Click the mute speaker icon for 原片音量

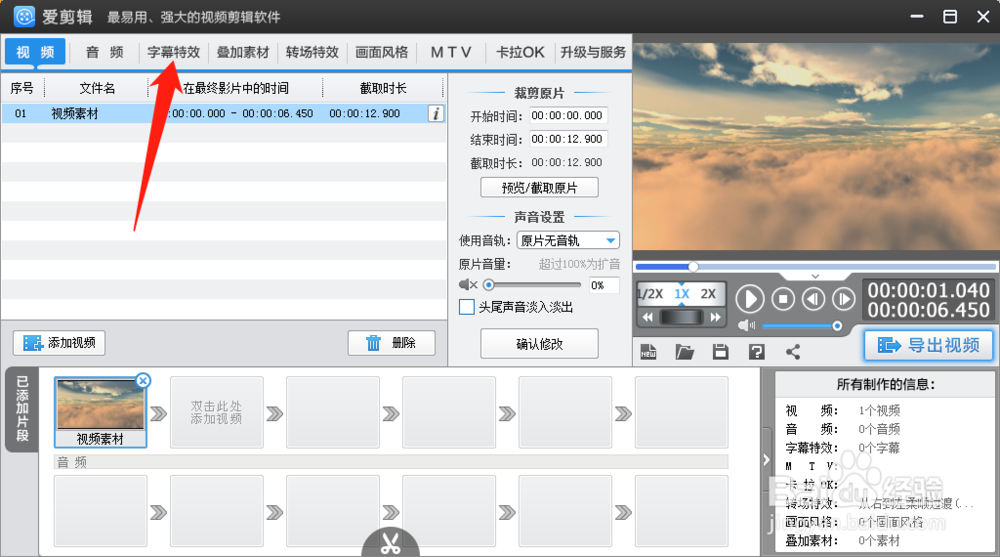[x=467, y=285]
